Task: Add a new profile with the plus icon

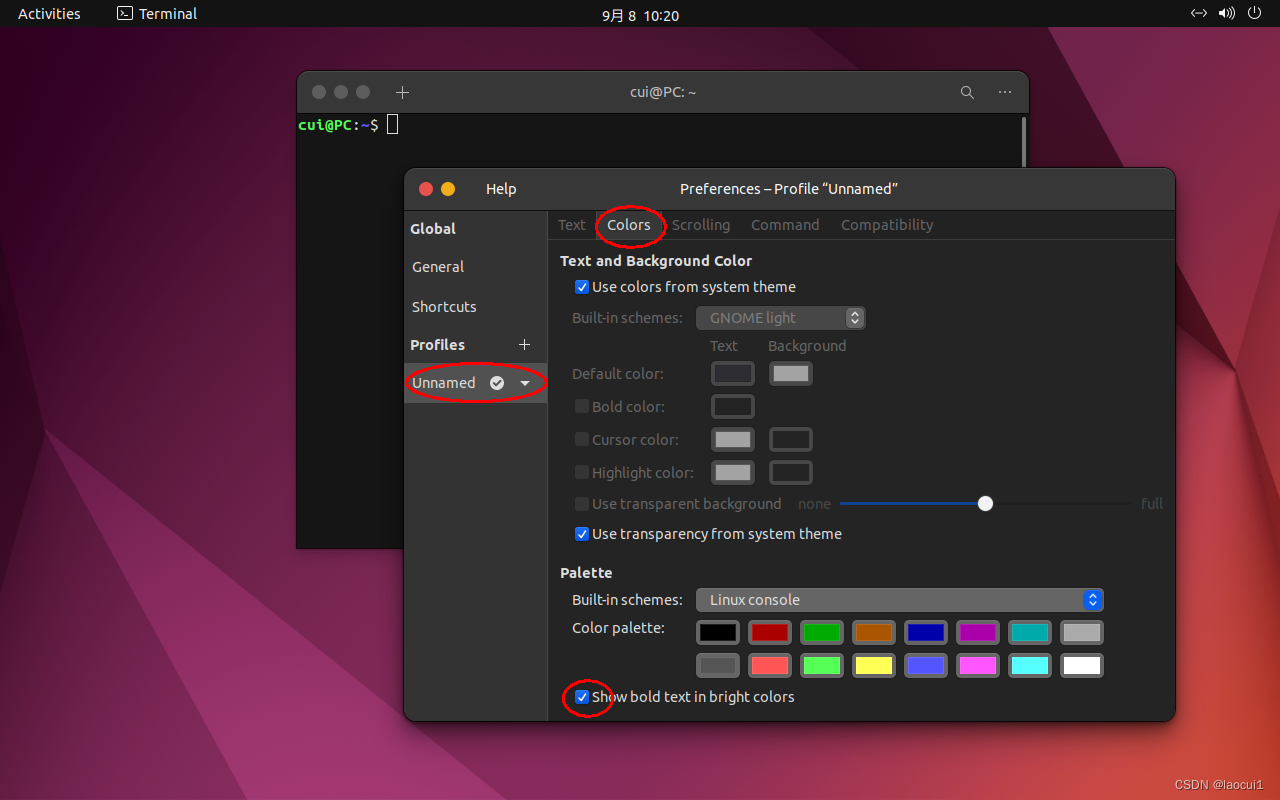Action: click(524, 344)
